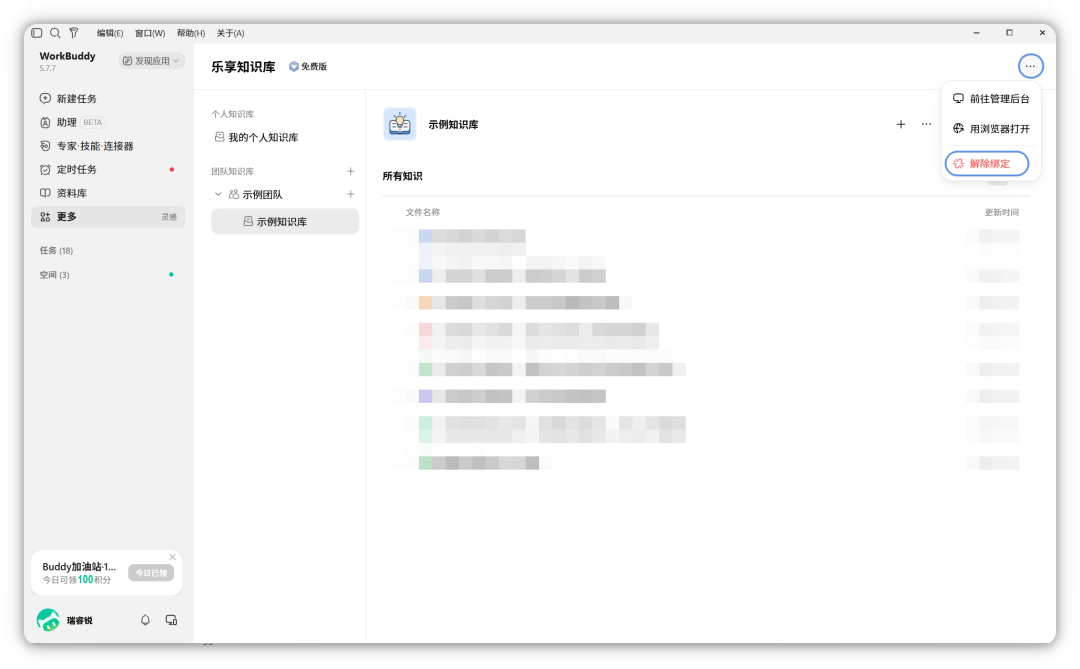
Task: Expand the 发现应用 dropdown
Action: click(151, 61)
